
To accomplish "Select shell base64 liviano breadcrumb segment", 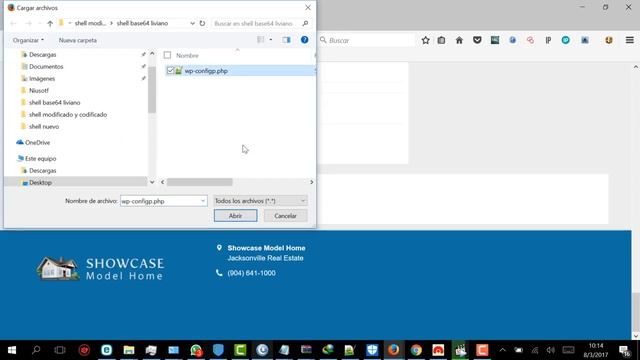I will (x=142, y=23).
